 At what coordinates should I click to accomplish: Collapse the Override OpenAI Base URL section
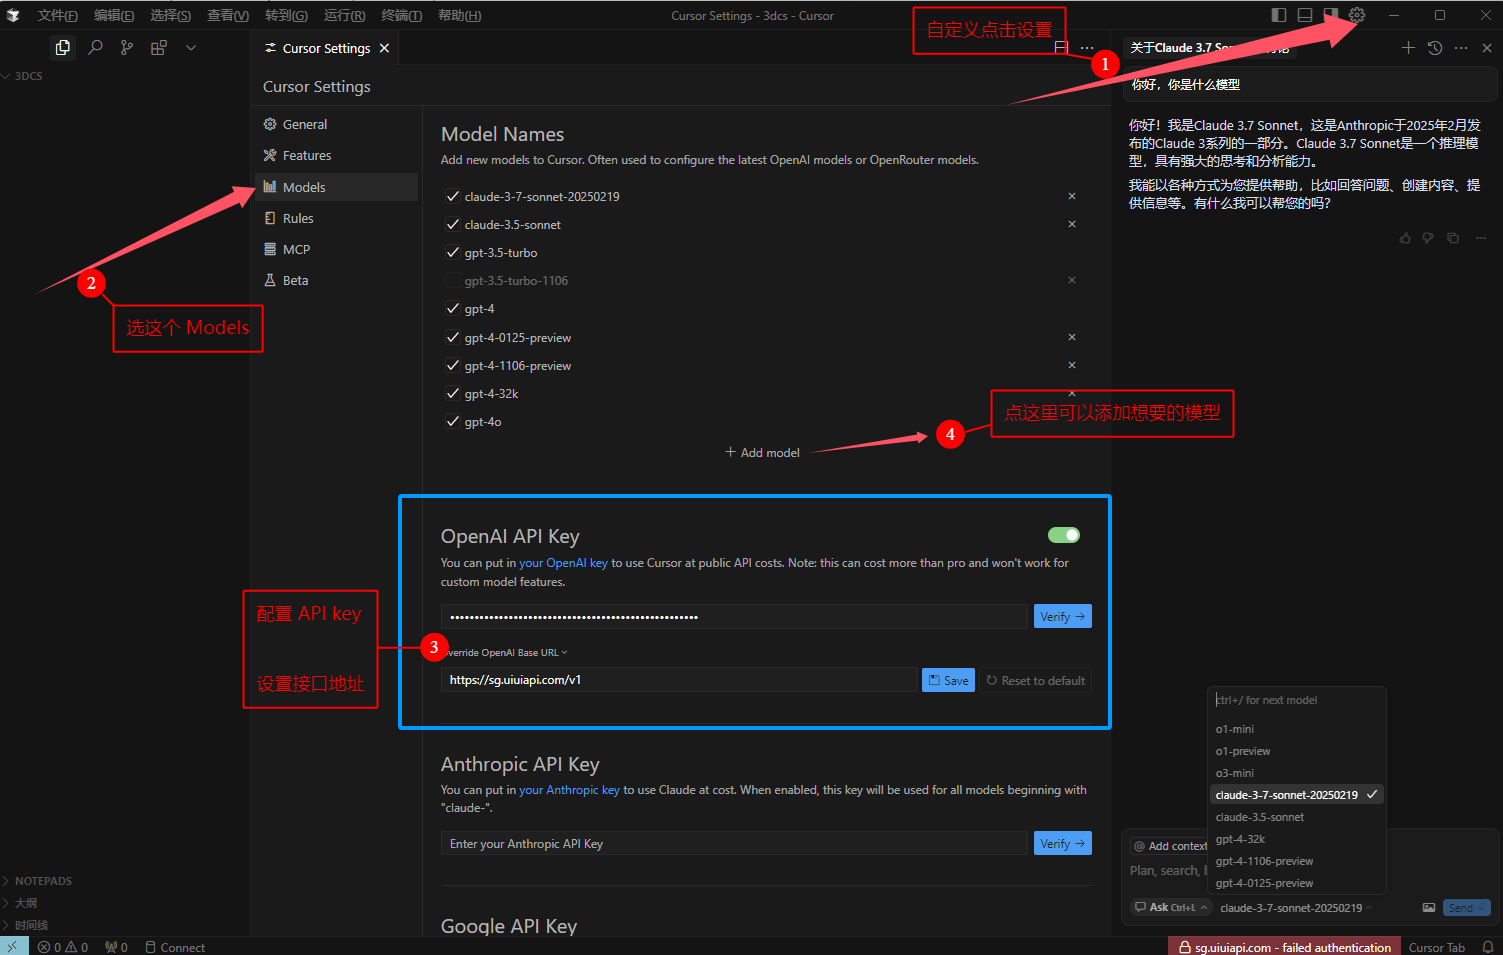point(505,653)
